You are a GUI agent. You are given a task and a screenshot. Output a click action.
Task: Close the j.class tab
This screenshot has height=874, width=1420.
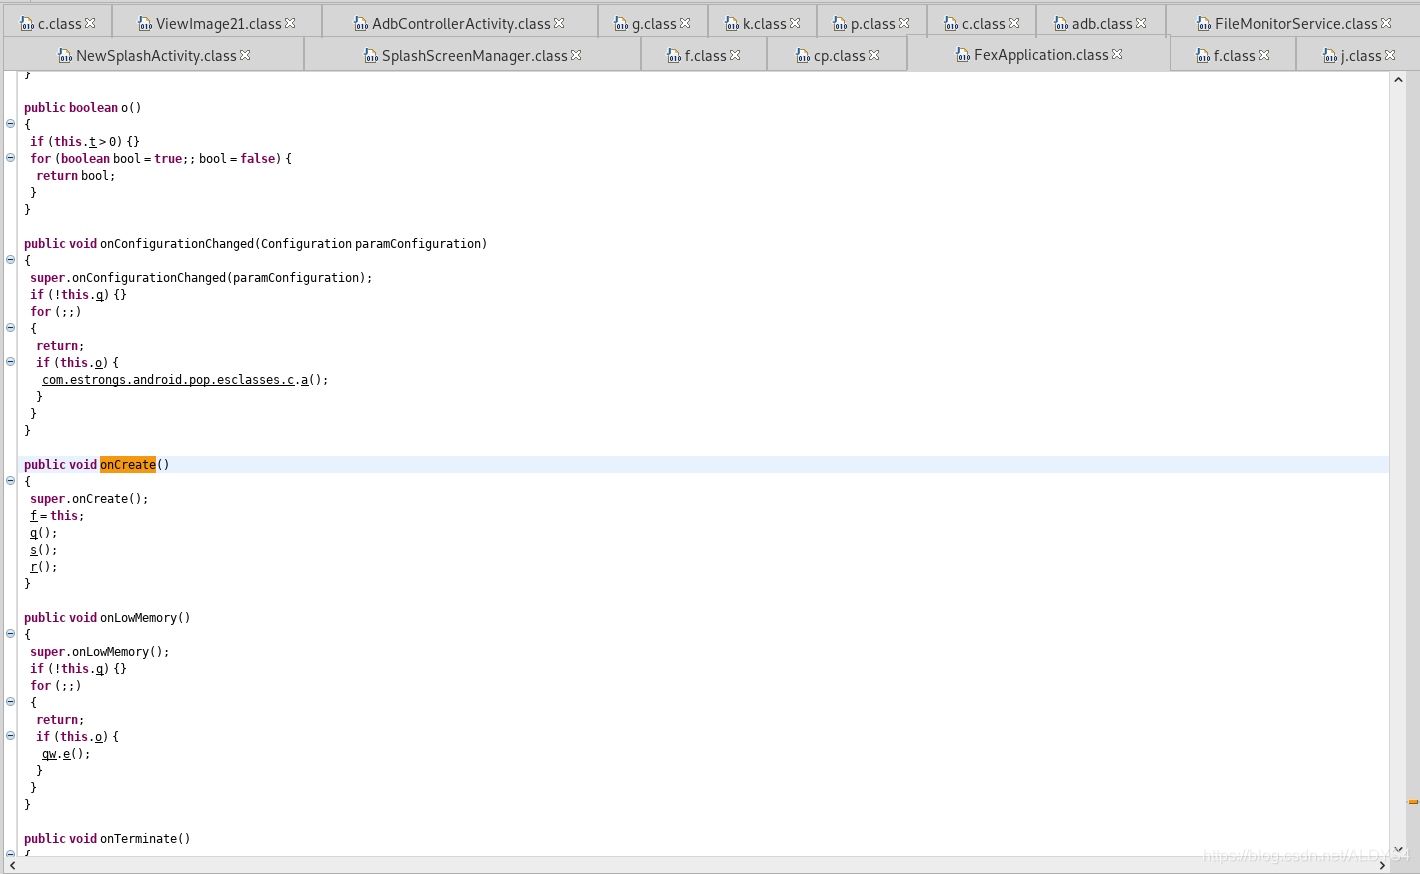[x=1390, y=55]
